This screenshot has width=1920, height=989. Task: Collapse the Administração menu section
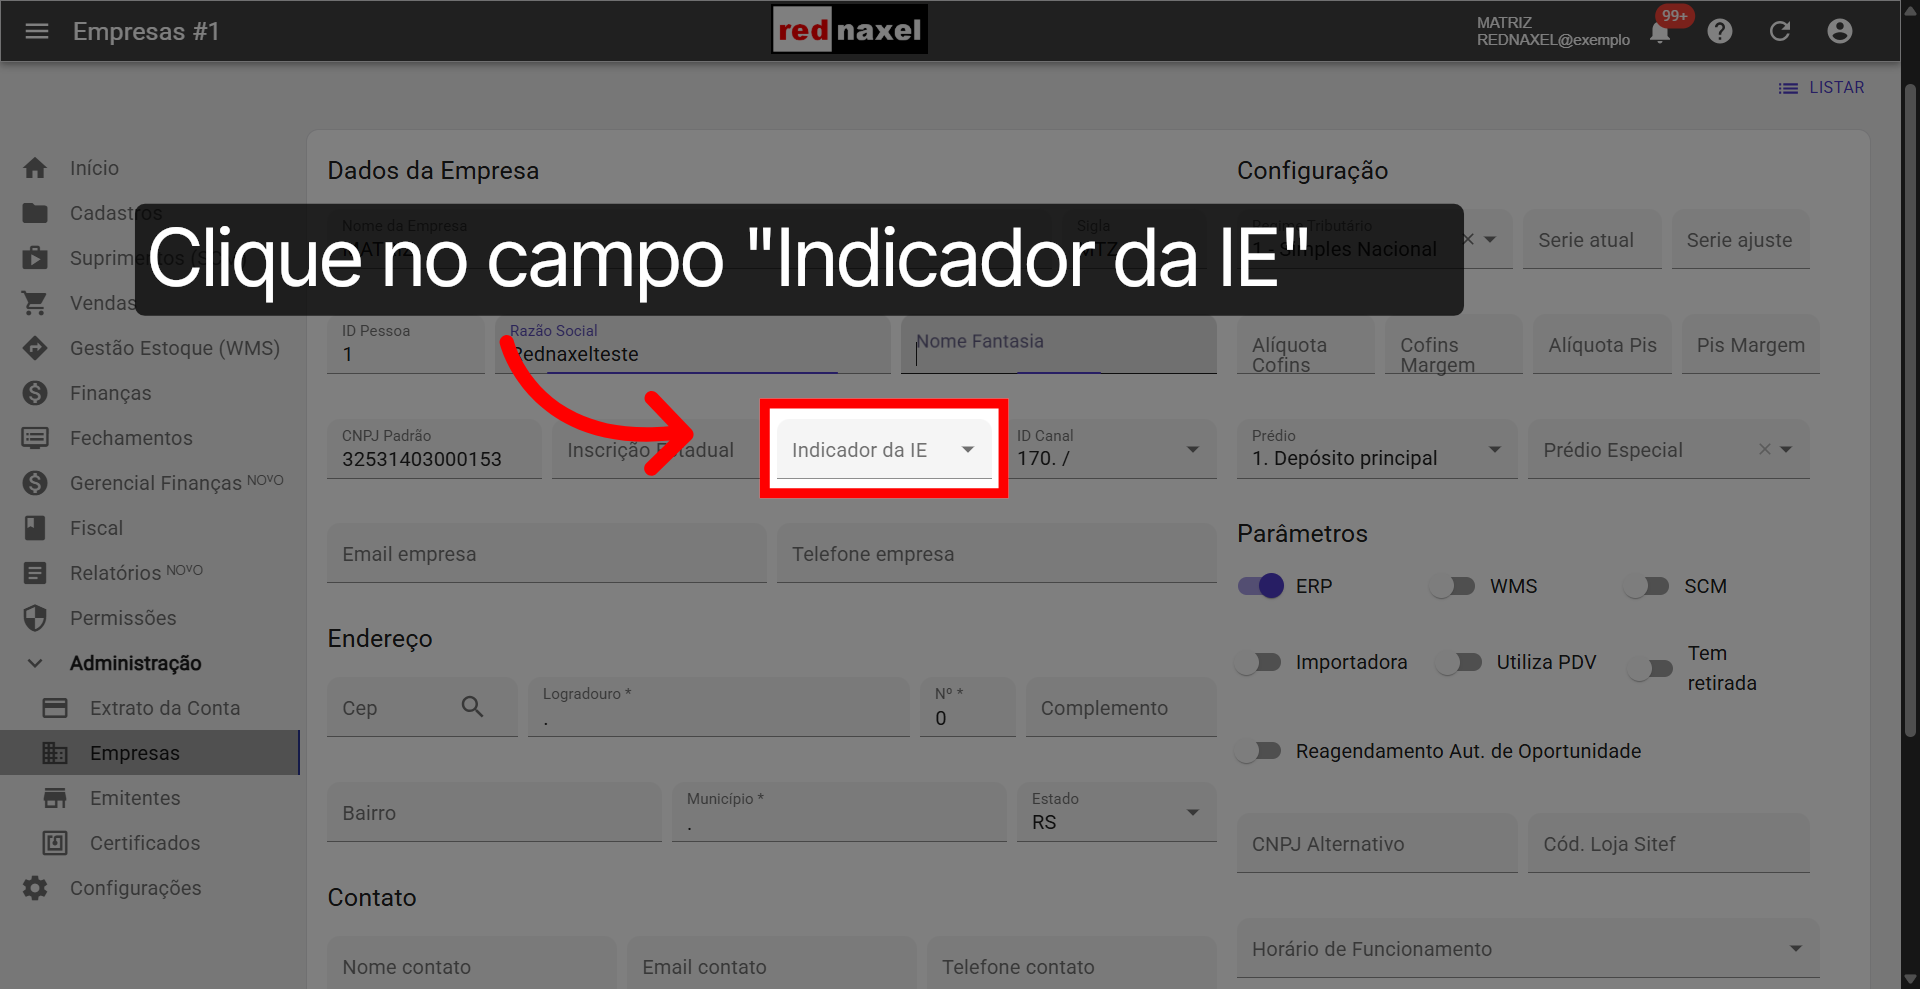pyautogui.click(x=35, y=663)
